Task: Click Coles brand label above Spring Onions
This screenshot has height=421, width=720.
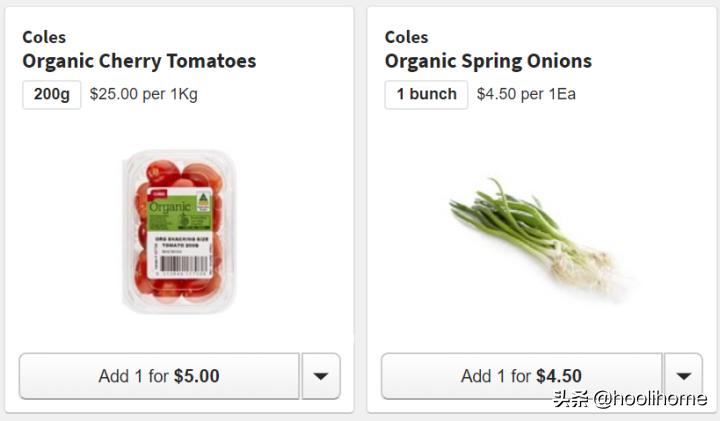Action: pyautogui.click(x=406, y=37)
